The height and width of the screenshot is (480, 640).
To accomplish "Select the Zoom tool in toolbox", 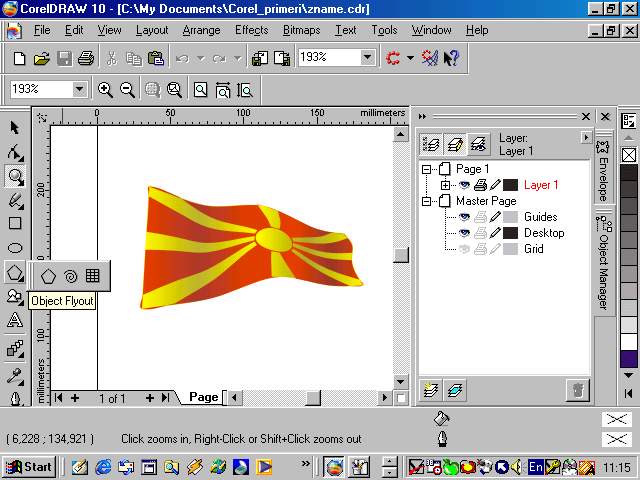I will 16,177.
